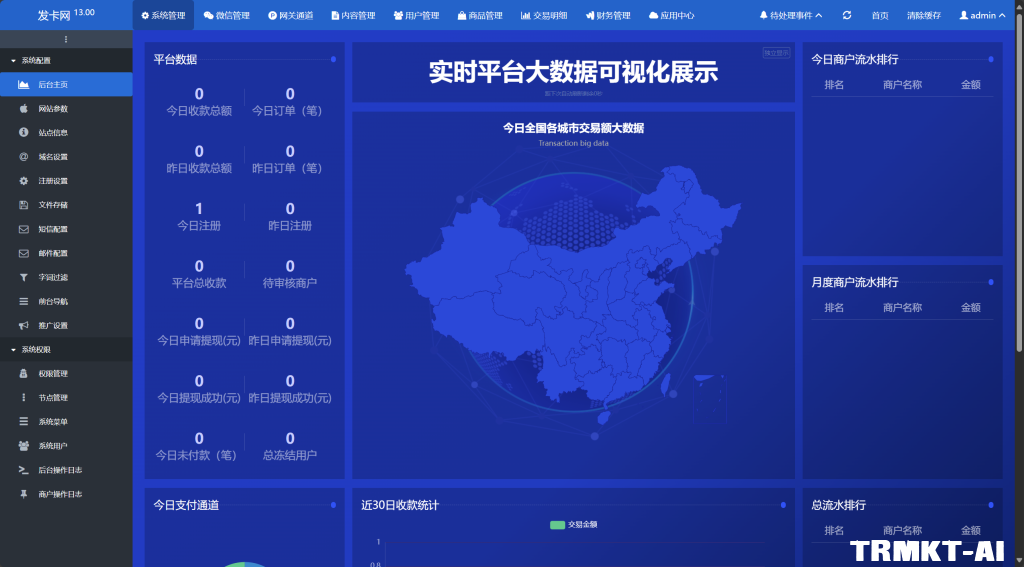The width and height of the screenshot is (1024, 567).
Task: Click the 独立显示 button on the banner
Action: click(x=776, y=53)
